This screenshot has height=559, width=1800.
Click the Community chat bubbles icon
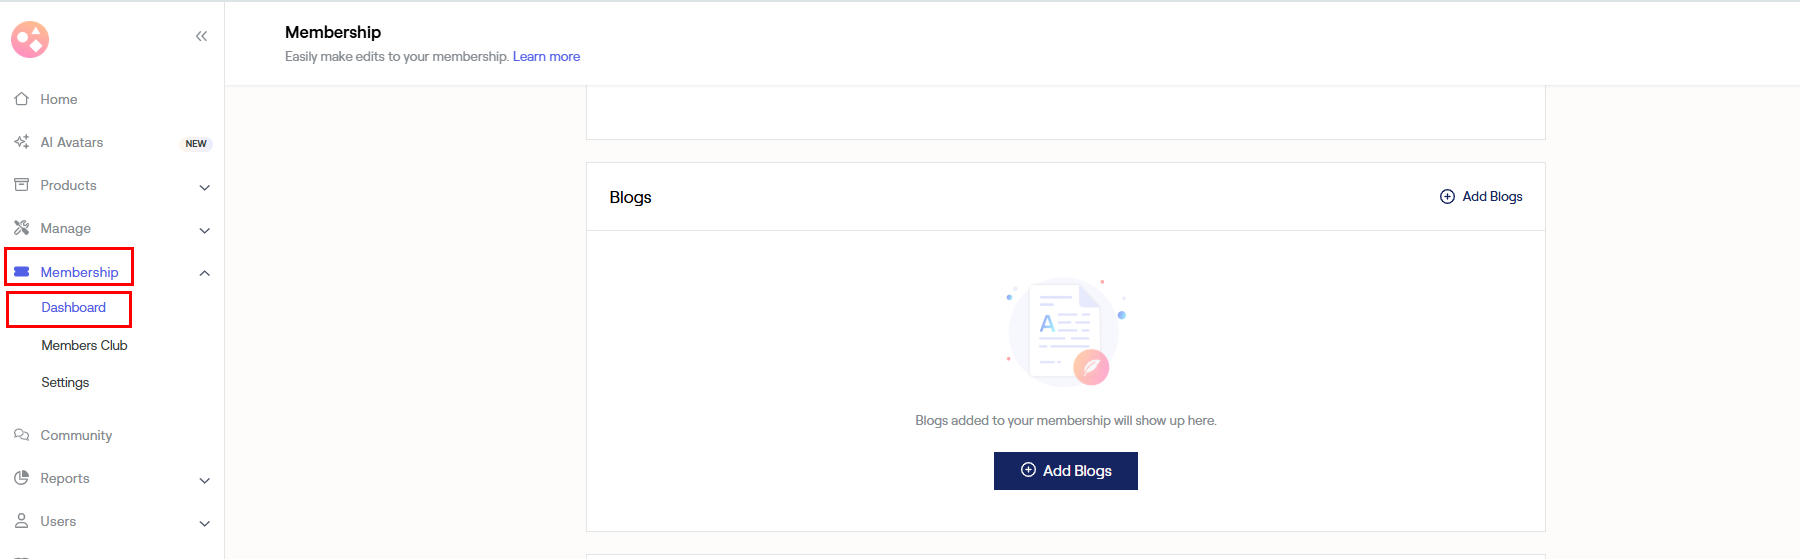21,435
